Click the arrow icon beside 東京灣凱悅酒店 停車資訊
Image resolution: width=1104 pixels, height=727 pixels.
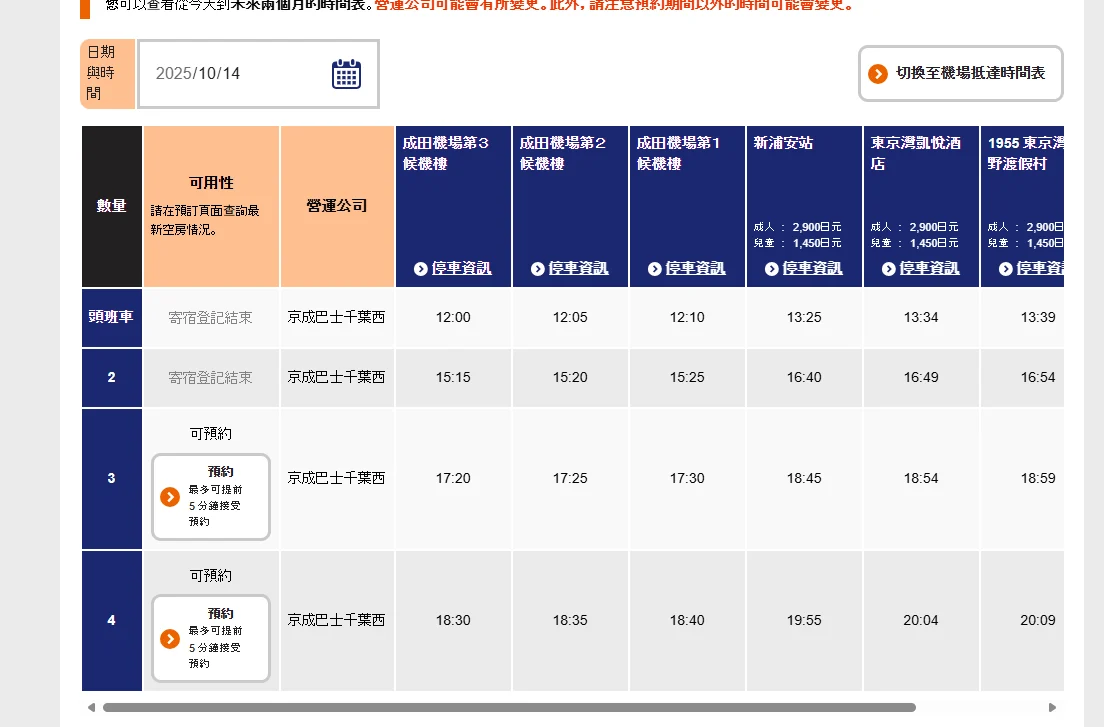(888, 269)
